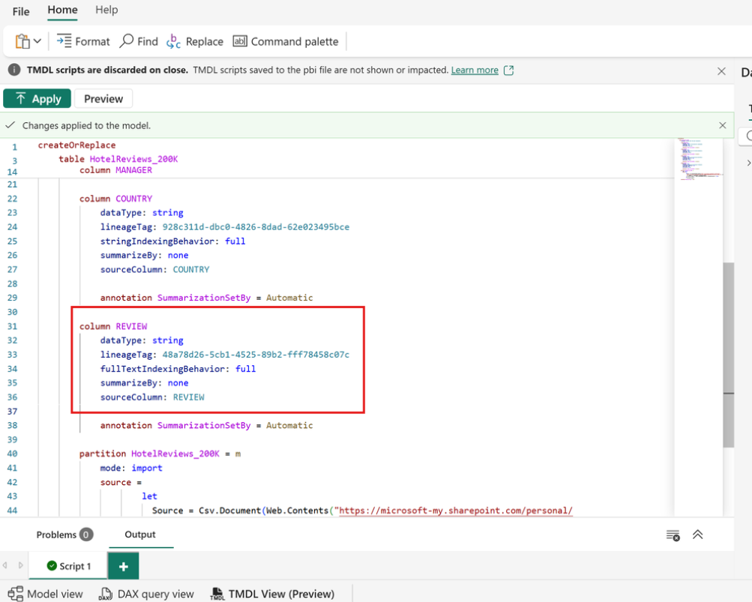
Task: Click the external link icon beside Learn more
Action: click(x=509, y=71)
